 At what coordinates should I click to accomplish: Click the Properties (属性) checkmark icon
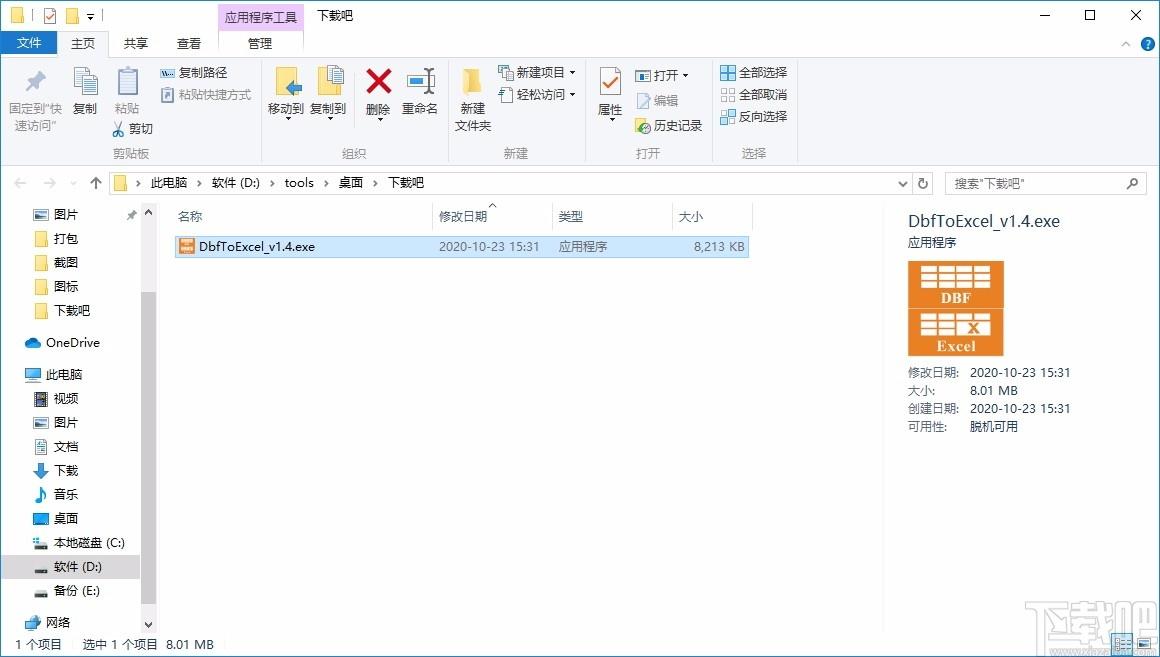tap(610, 81)
